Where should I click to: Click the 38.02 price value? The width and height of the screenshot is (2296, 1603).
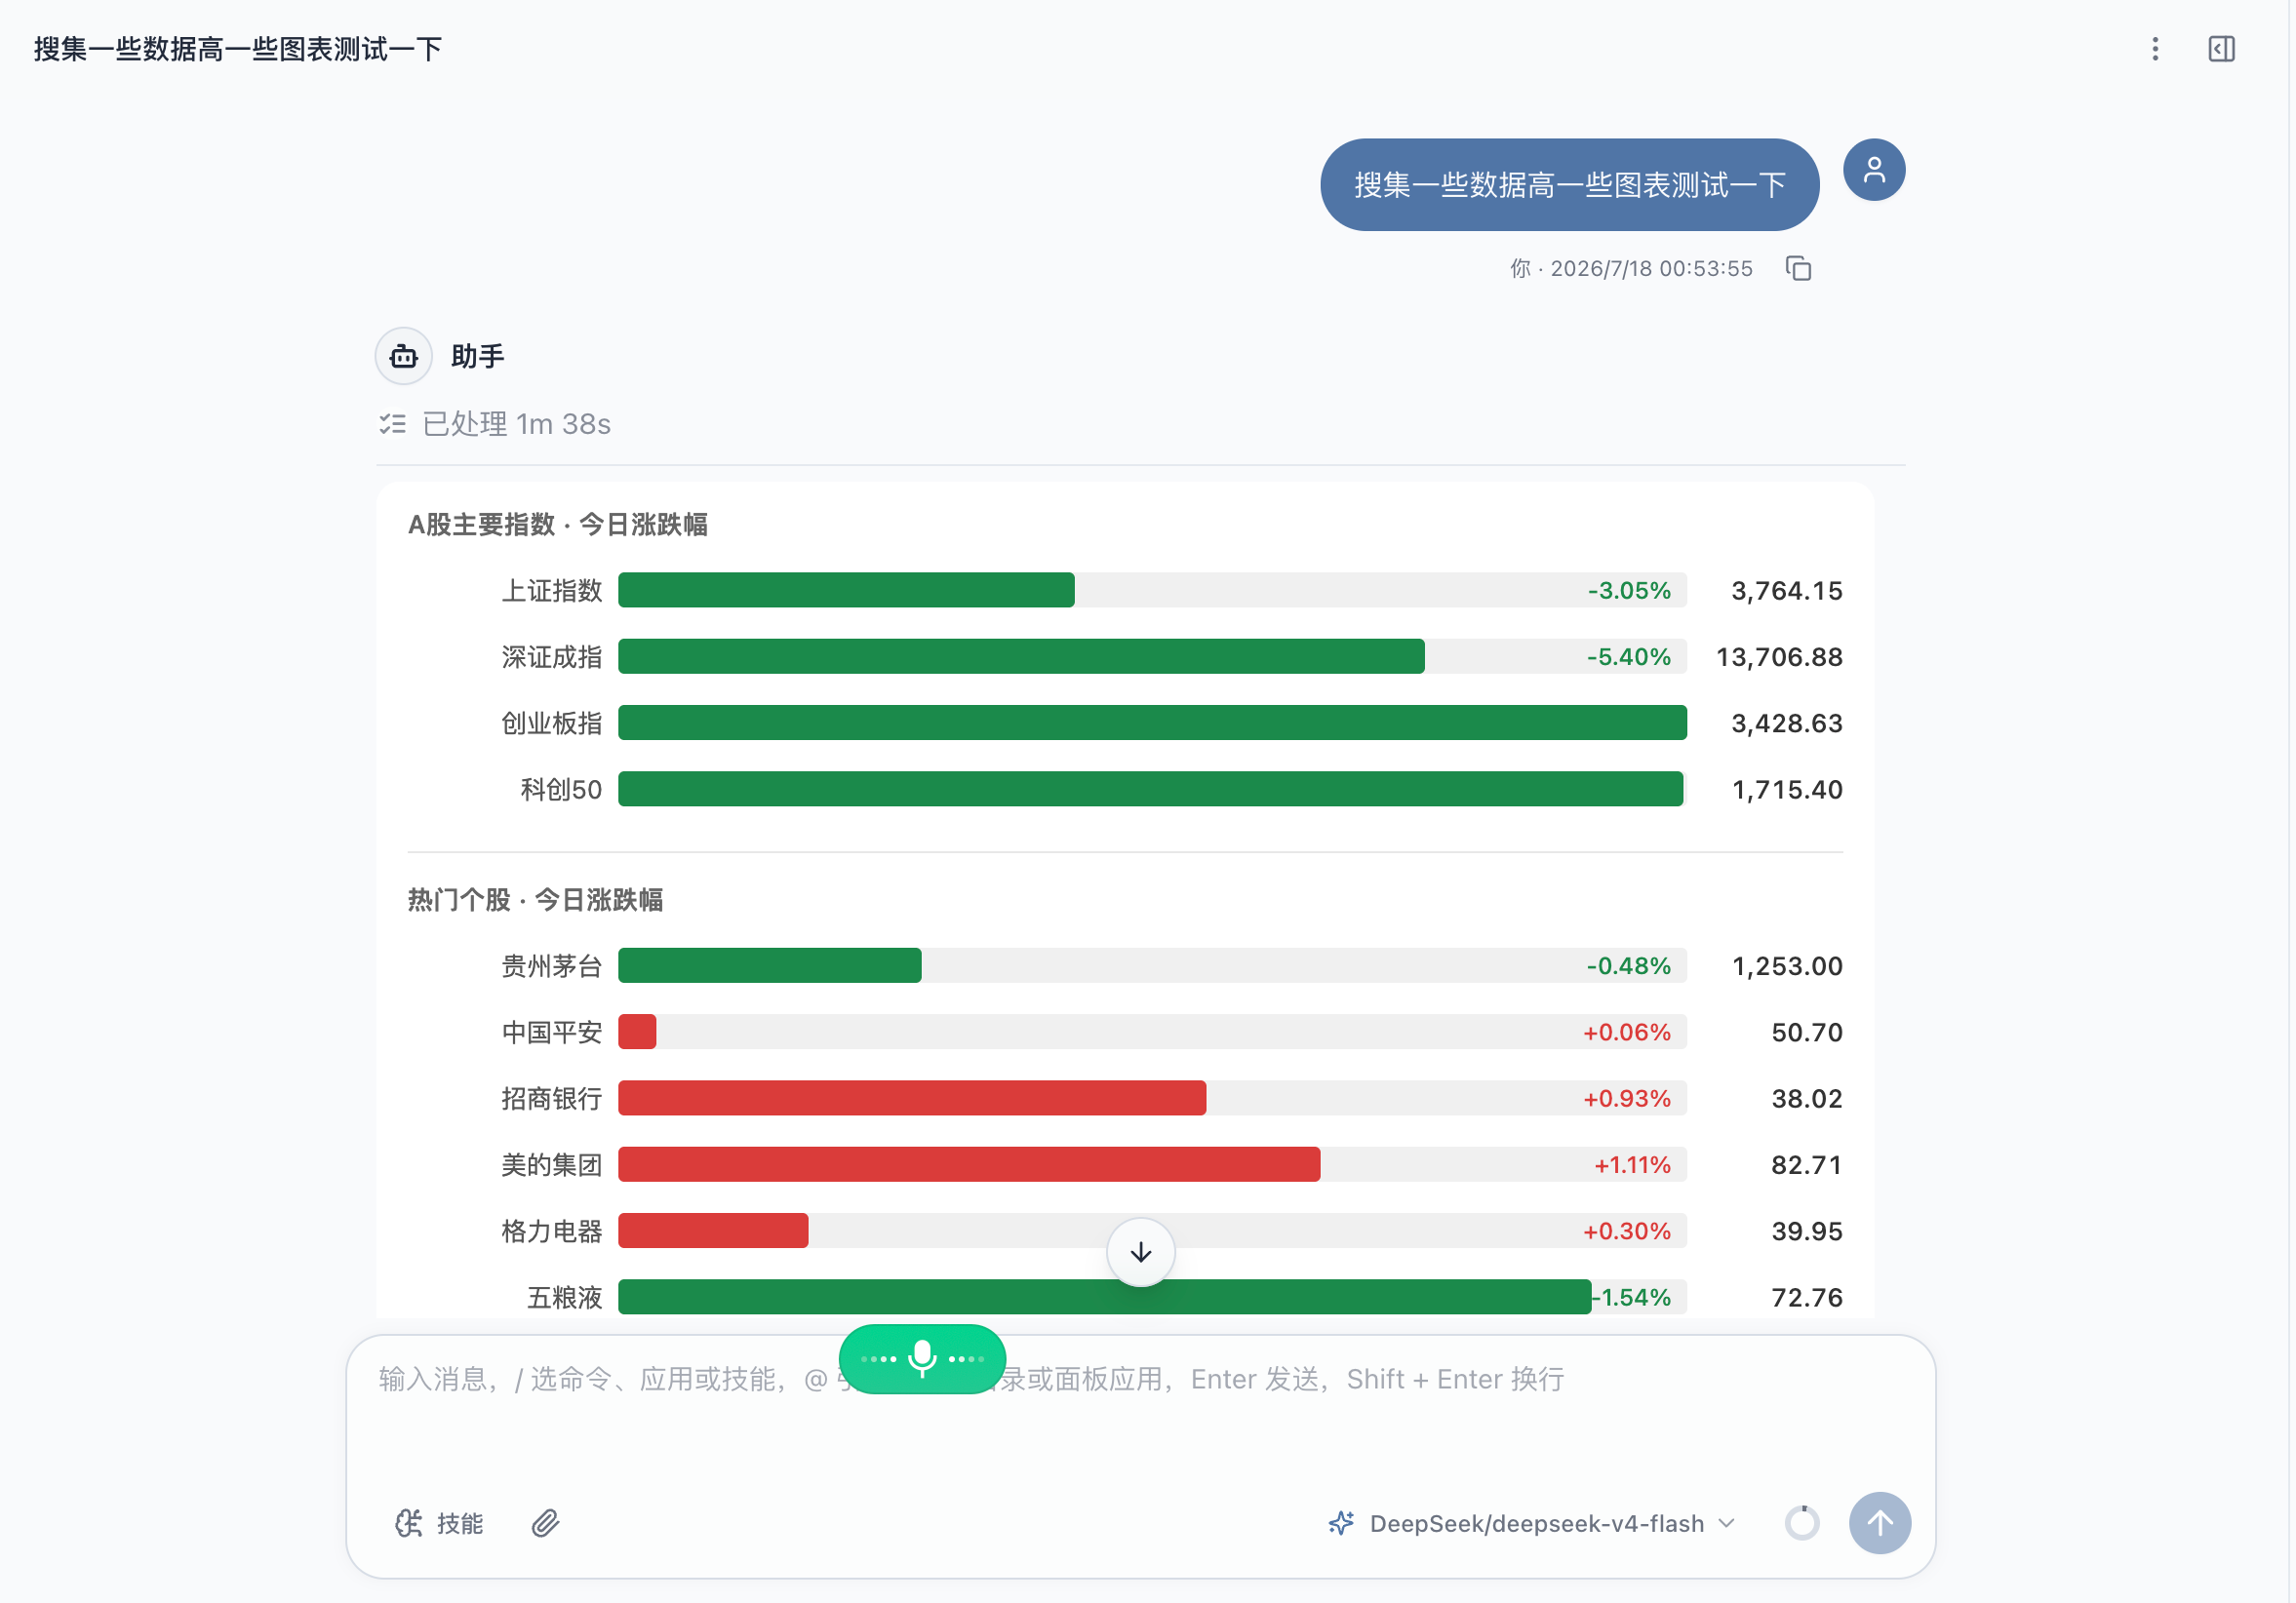pyautogui.click(x=1807, y=1098)
